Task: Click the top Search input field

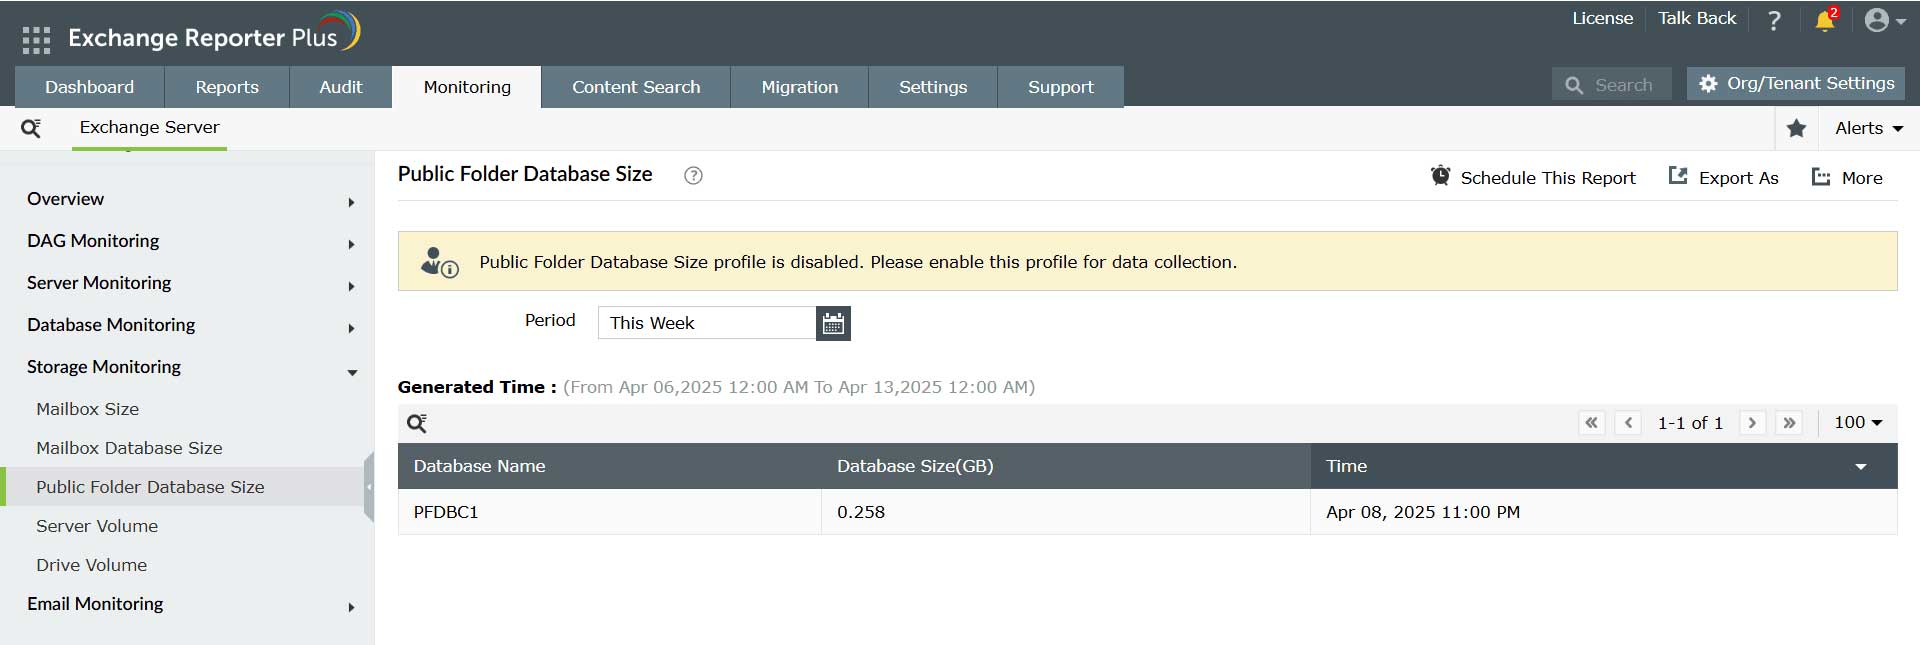Action: point(1622,85)
